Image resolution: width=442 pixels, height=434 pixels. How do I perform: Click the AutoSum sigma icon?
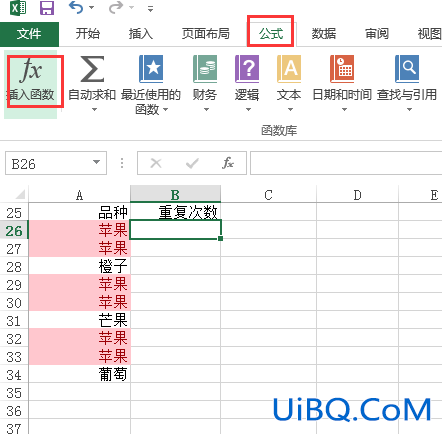pos(92,69)
